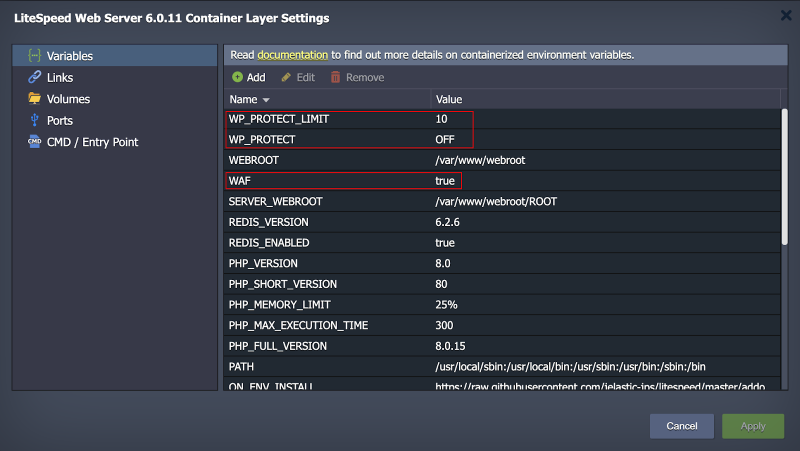800x451 pixels.
Task: Select the PHP_MAX_EXECUTION_TIME variable name
Action: point(298,325)
